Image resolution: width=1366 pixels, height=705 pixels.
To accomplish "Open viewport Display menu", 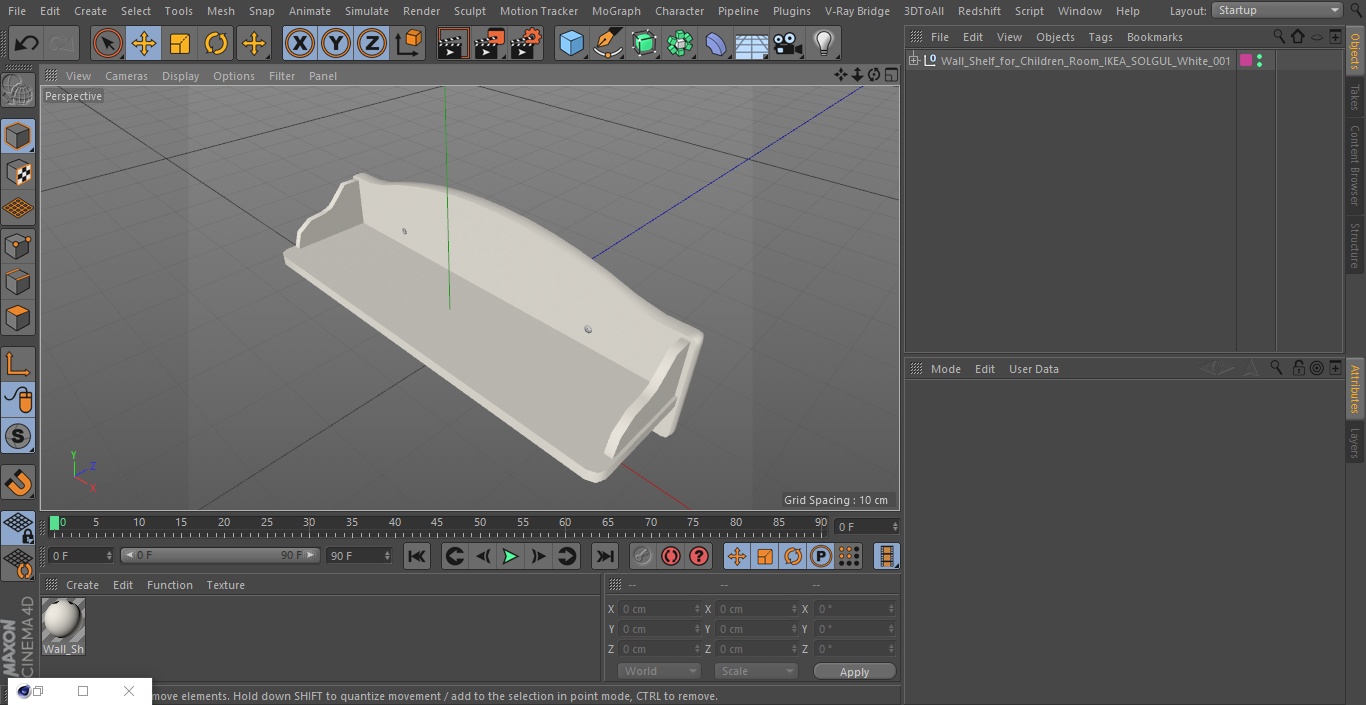I will pos(180,76).
